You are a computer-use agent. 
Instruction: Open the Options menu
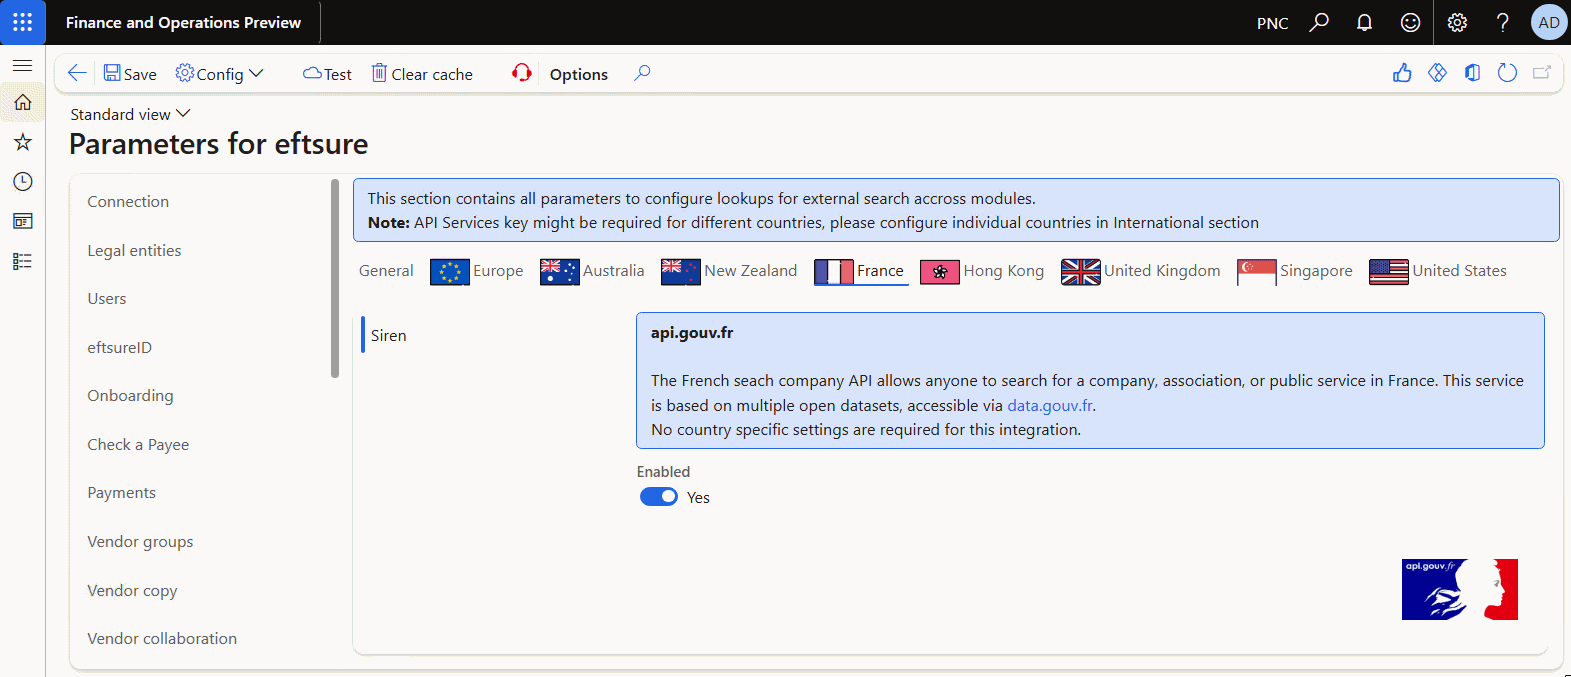click(579, 74)
